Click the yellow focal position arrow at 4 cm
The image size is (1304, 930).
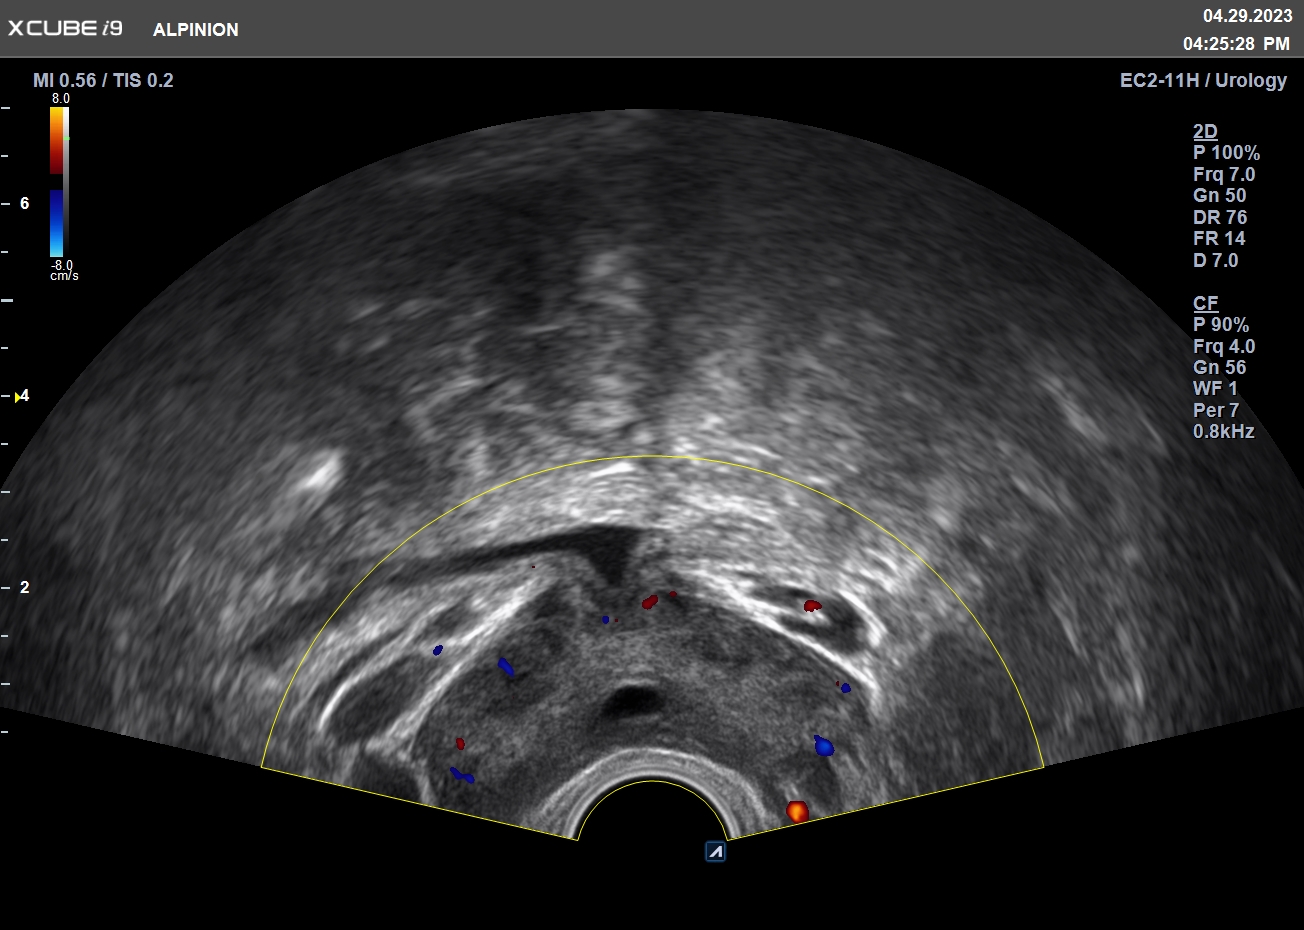[x=18, y=397]
